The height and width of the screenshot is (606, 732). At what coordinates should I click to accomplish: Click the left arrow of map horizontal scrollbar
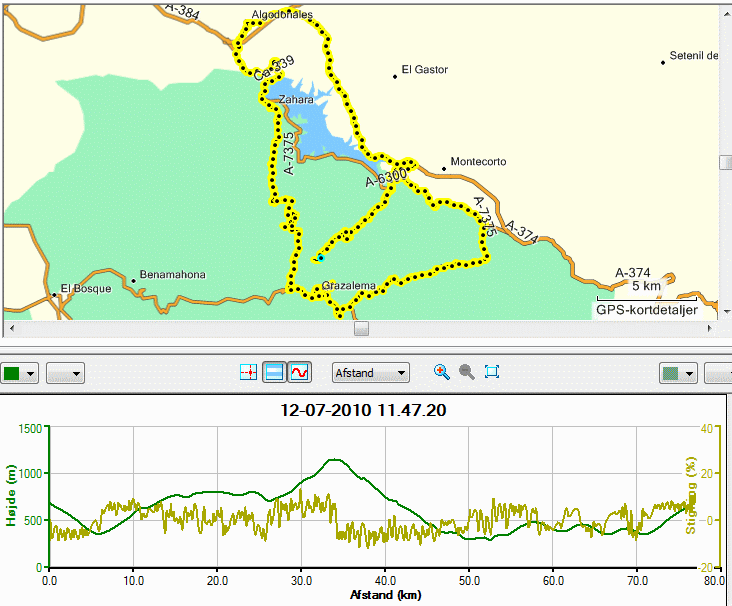(x=12, y=328)
